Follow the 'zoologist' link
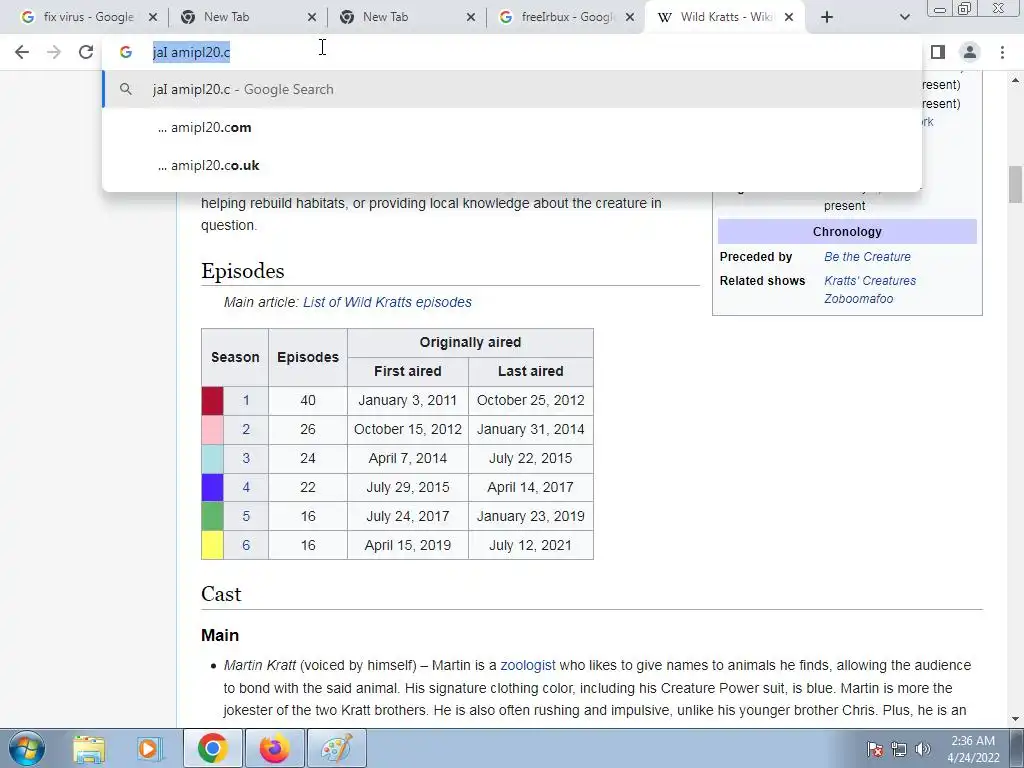The width and height of the screenshot is (1024, 768). coord(528,665)
